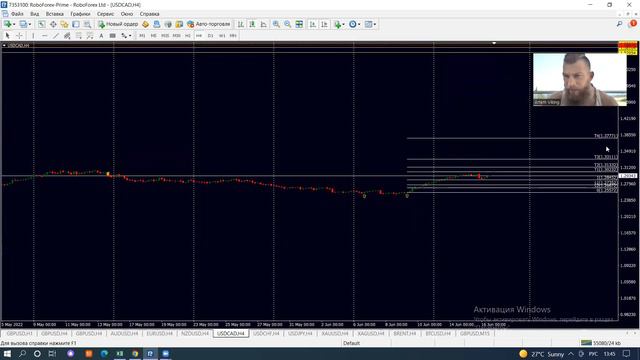This screenshot has width=640, height=360.
Task: Select the Fibonacci retracement tool
Action: pos(79,36)
